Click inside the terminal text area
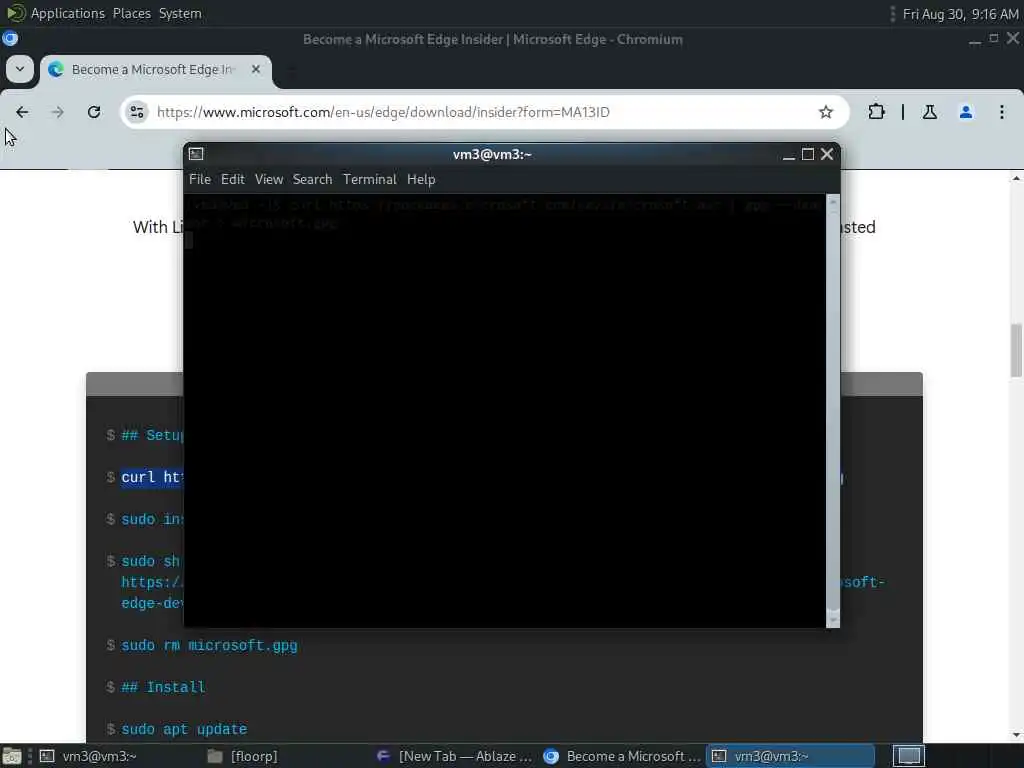Viewport: 1024px width, 768px height. pyautogui.click(x=505, y=410)
